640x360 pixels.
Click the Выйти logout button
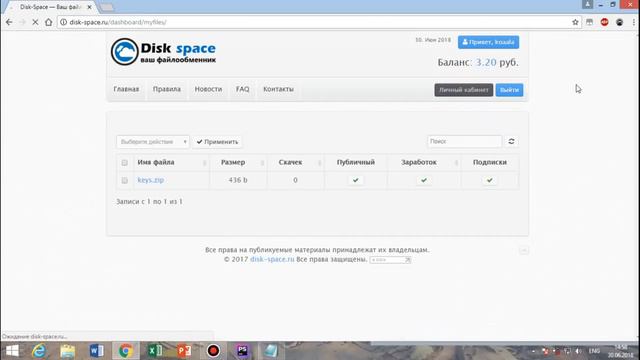509,90
